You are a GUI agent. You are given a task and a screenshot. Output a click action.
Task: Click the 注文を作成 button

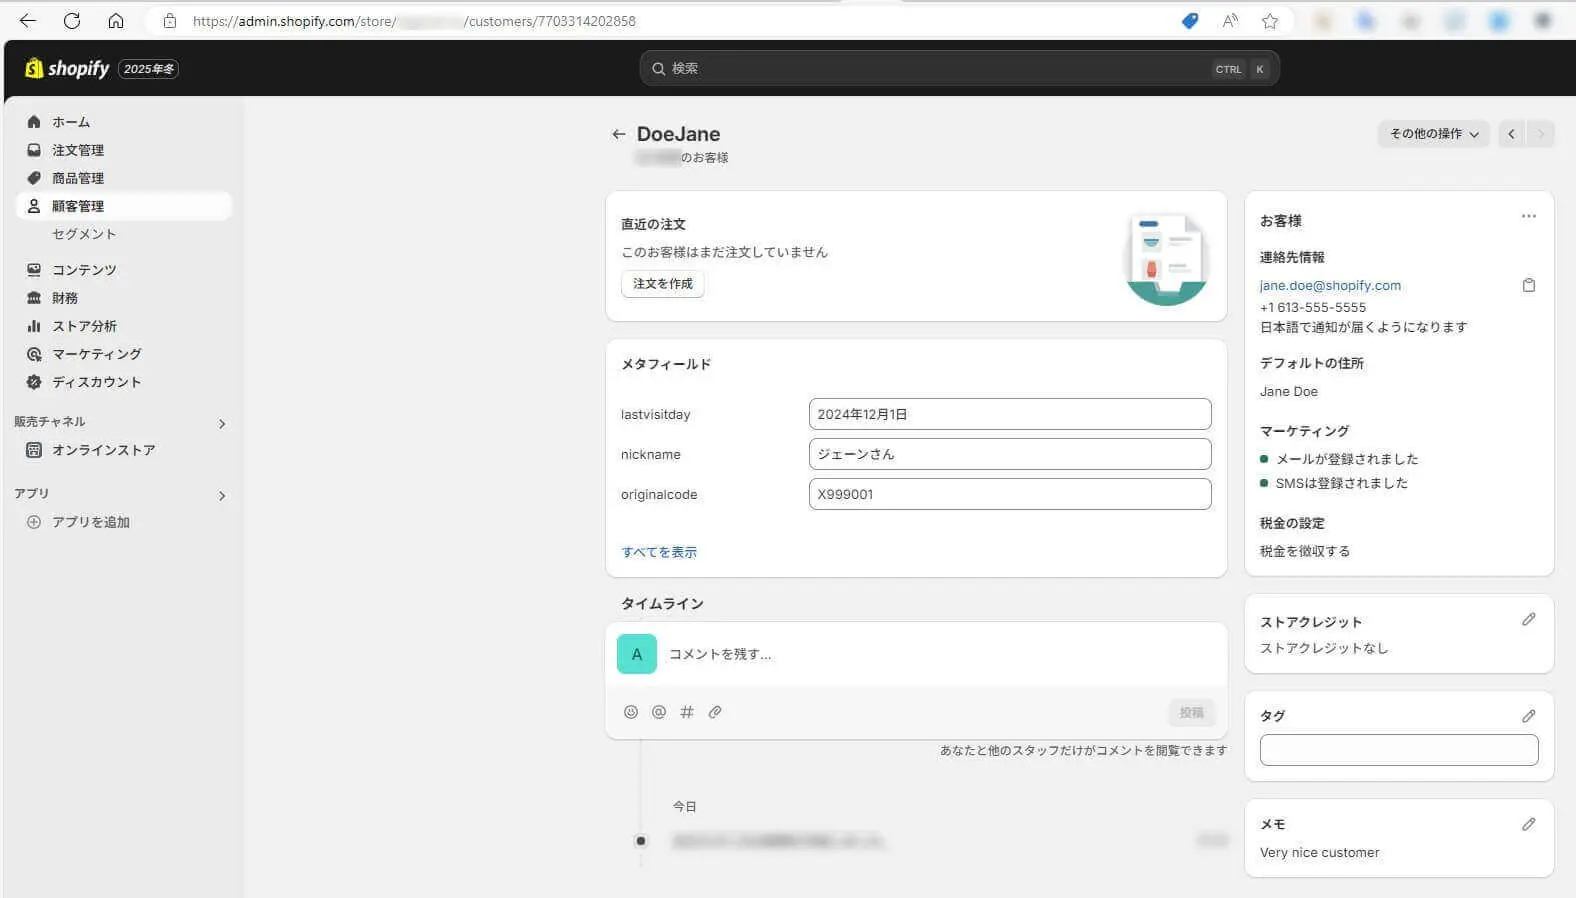(x=663, y=284)
